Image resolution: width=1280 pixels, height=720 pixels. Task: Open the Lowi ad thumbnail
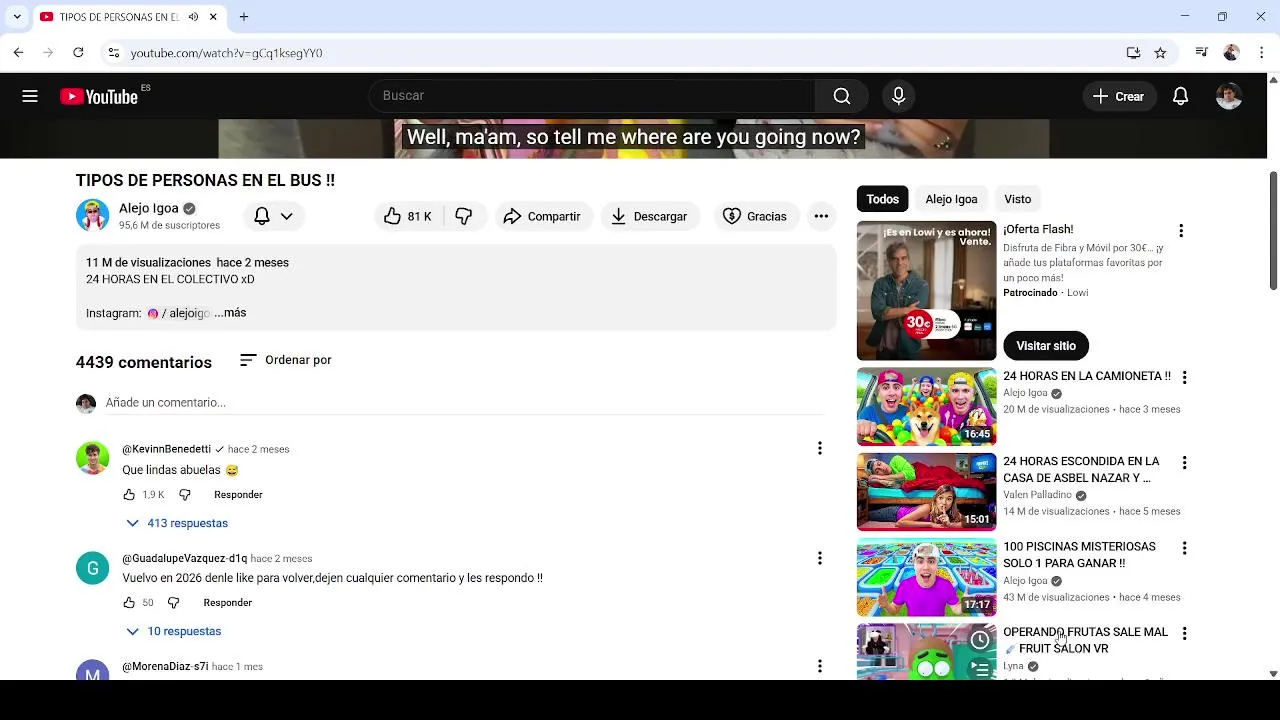pos(926,291)
